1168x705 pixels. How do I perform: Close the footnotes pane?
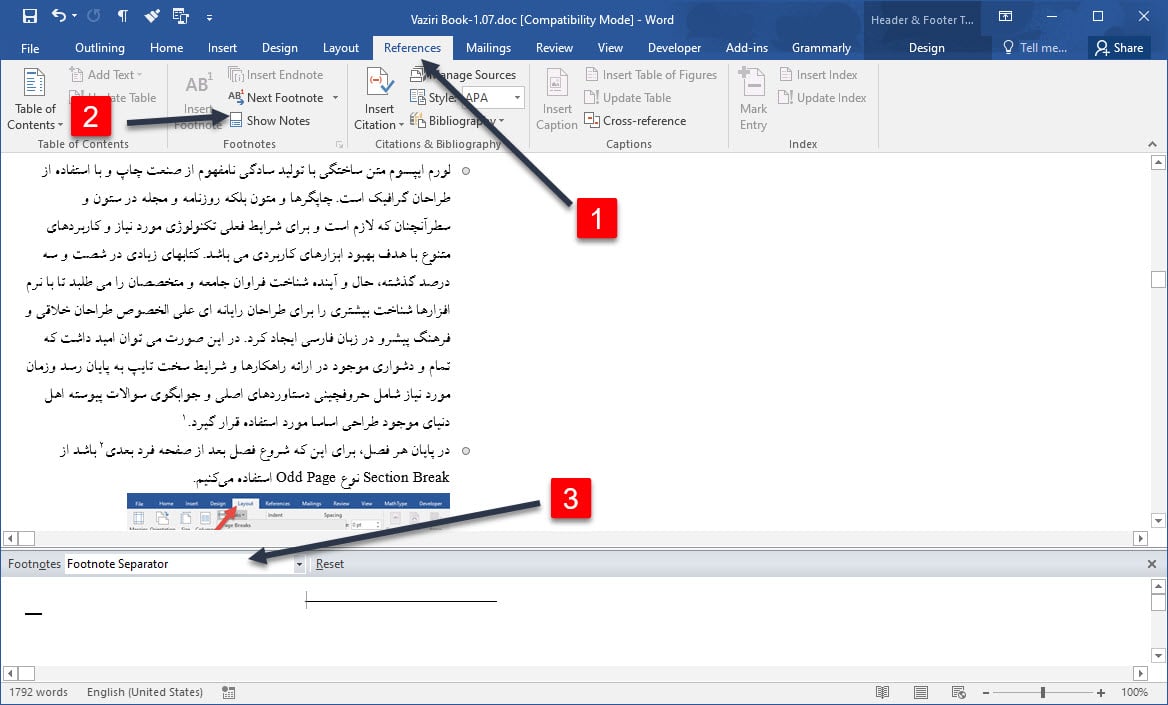pos(1152,564)
